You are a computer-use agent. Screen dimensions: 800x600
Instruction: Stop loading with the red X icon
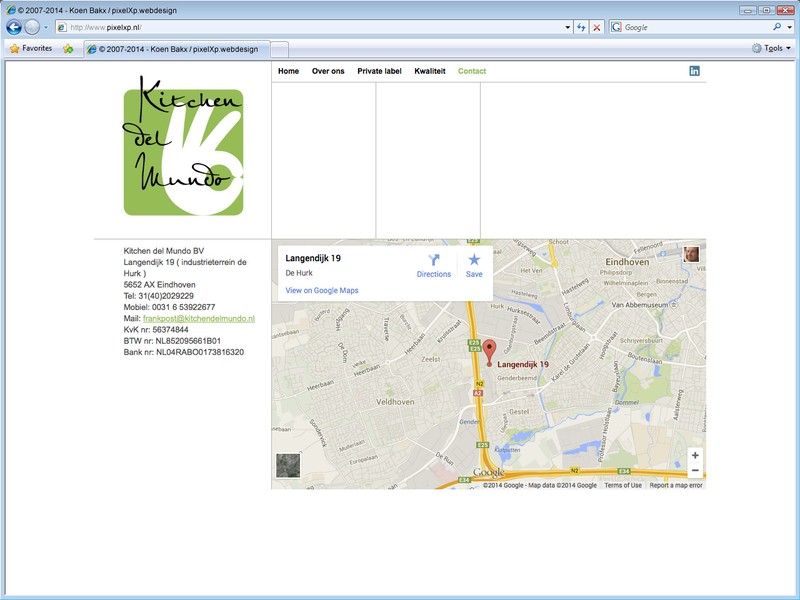click(x=597, y=27)
